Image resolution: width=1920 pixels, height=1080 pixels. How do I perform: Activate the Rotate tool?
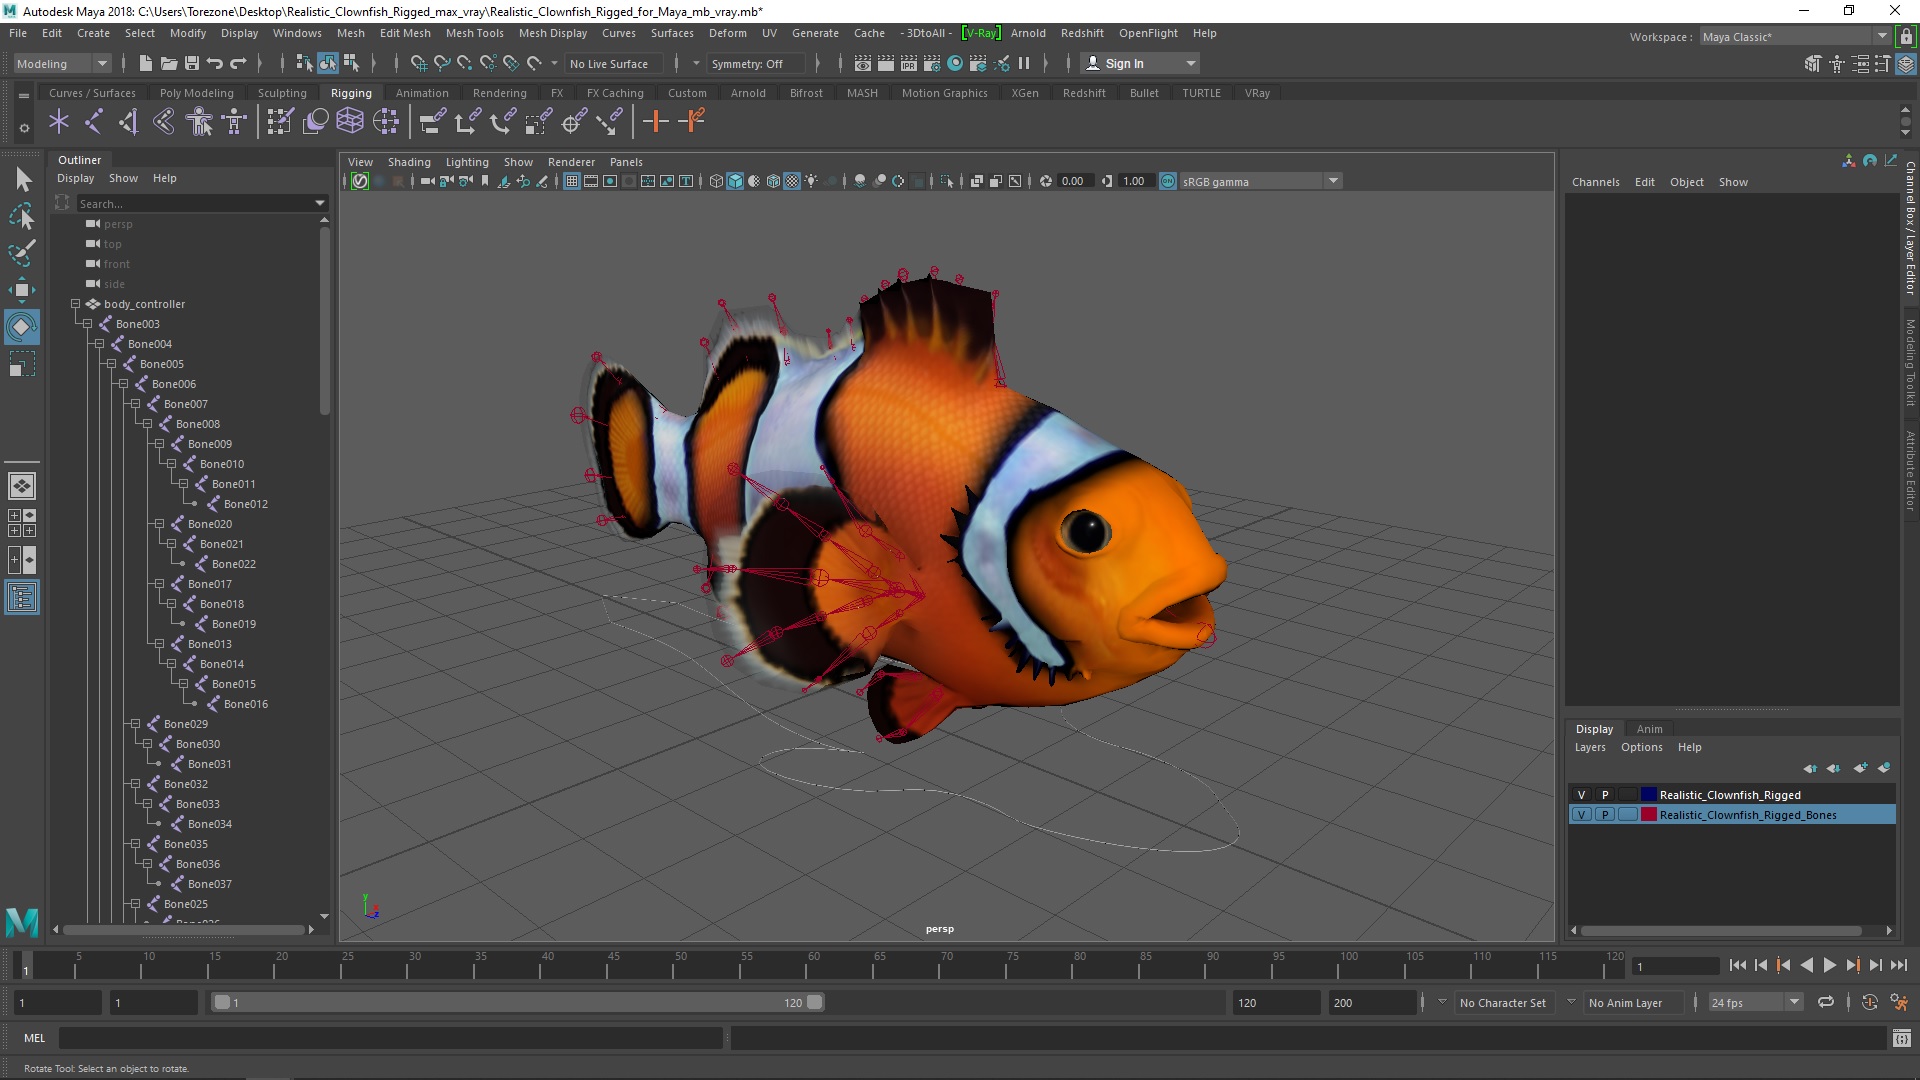pos(22,327)
